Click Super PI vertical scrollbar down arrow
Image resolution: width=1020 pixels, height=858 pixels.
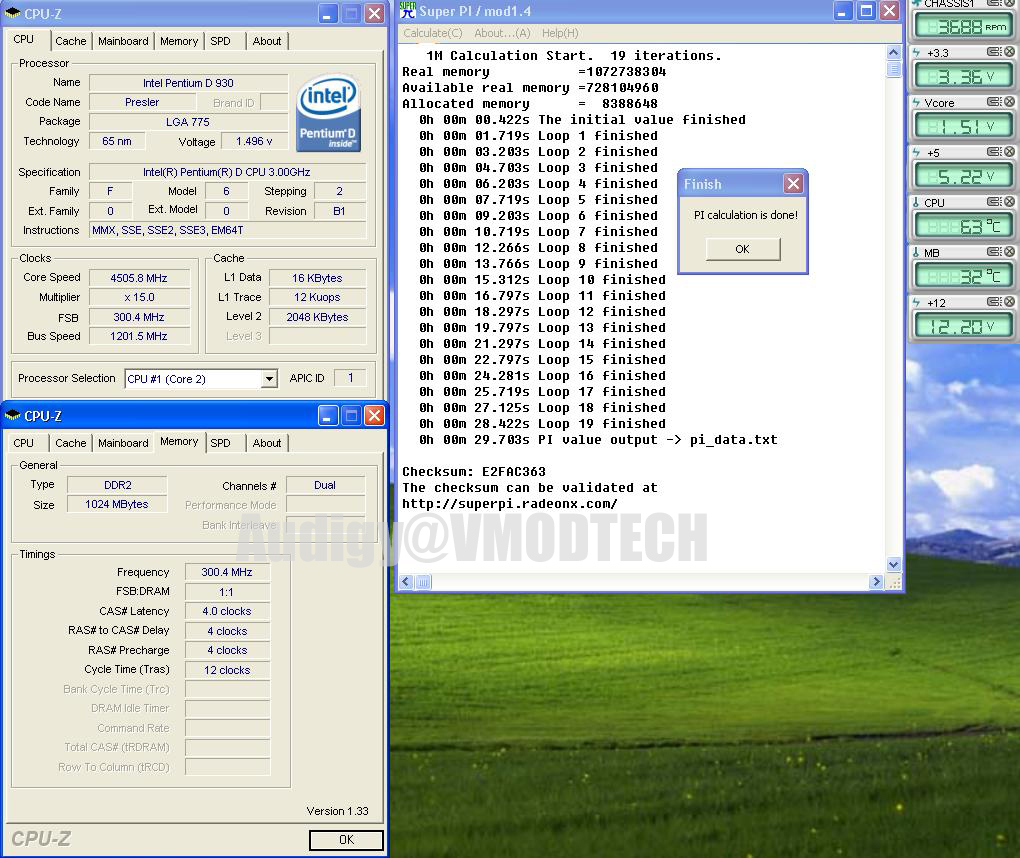click(x=894, y=565)
